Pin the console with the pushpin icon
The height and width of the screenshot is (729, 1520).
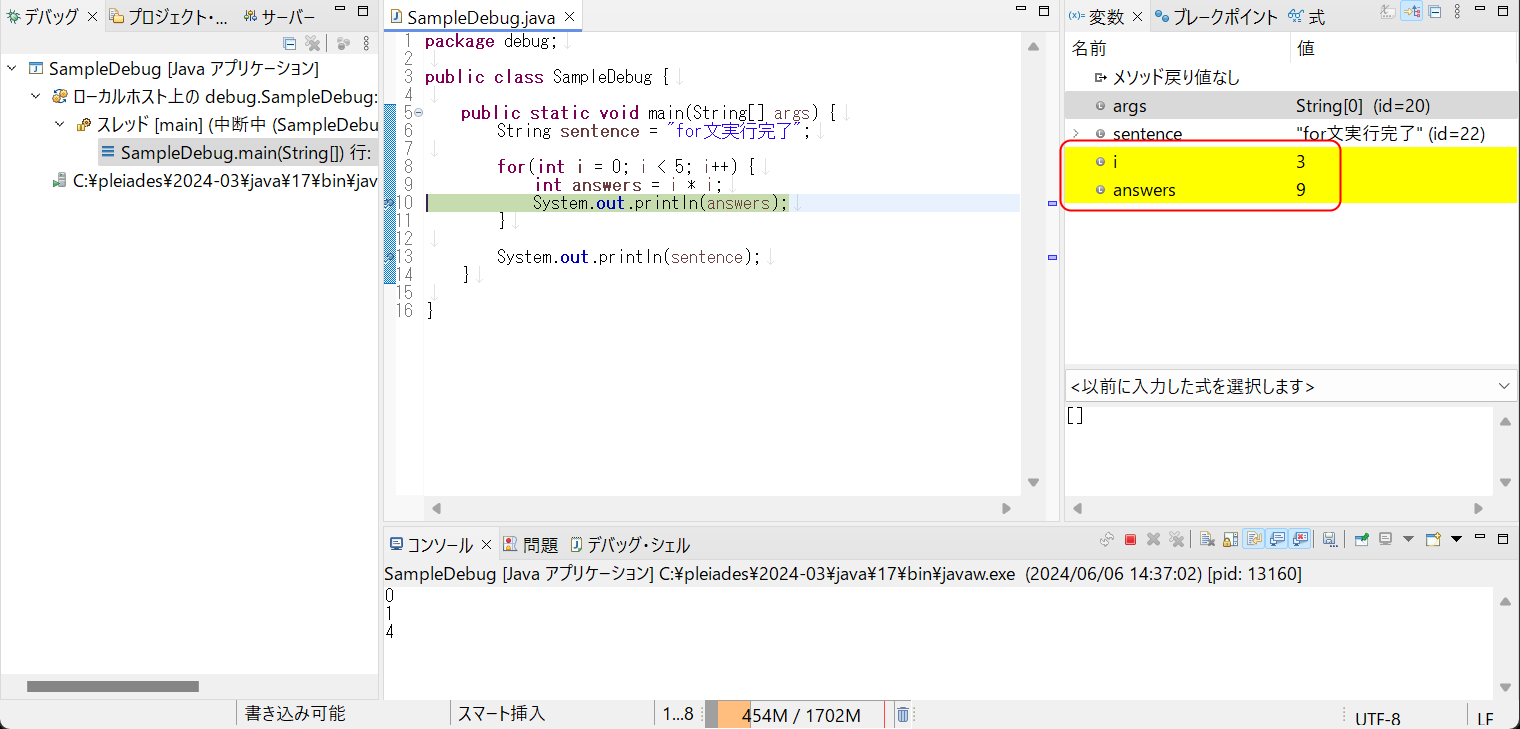point(1362,539)
